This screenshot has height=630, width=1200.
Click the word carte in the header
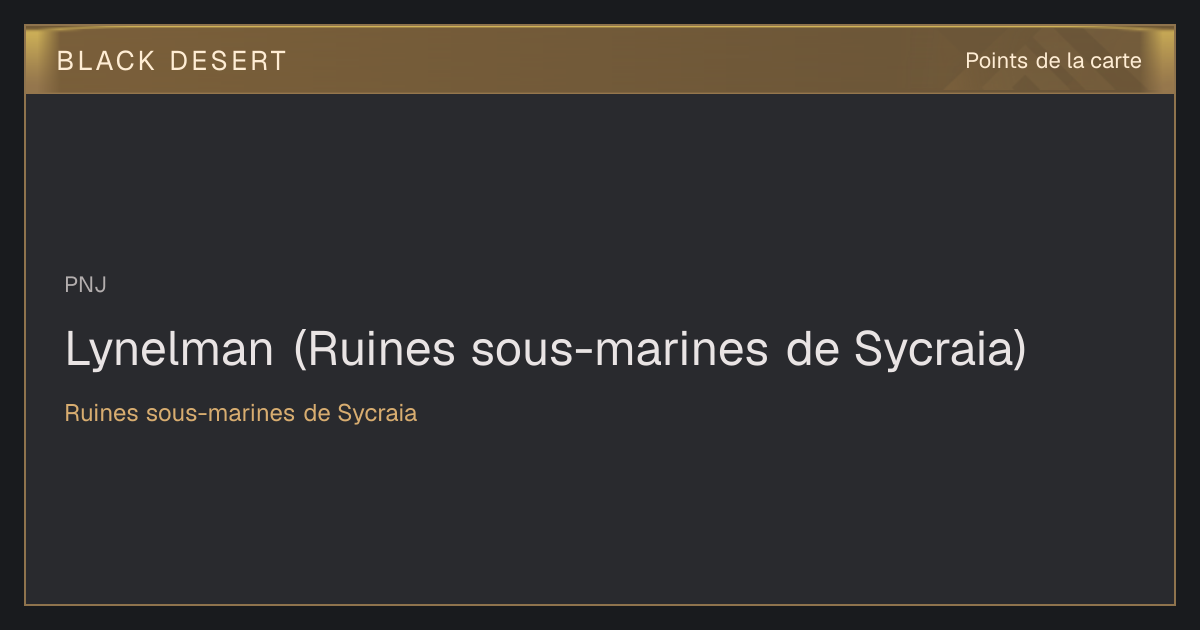[1117, 61]
